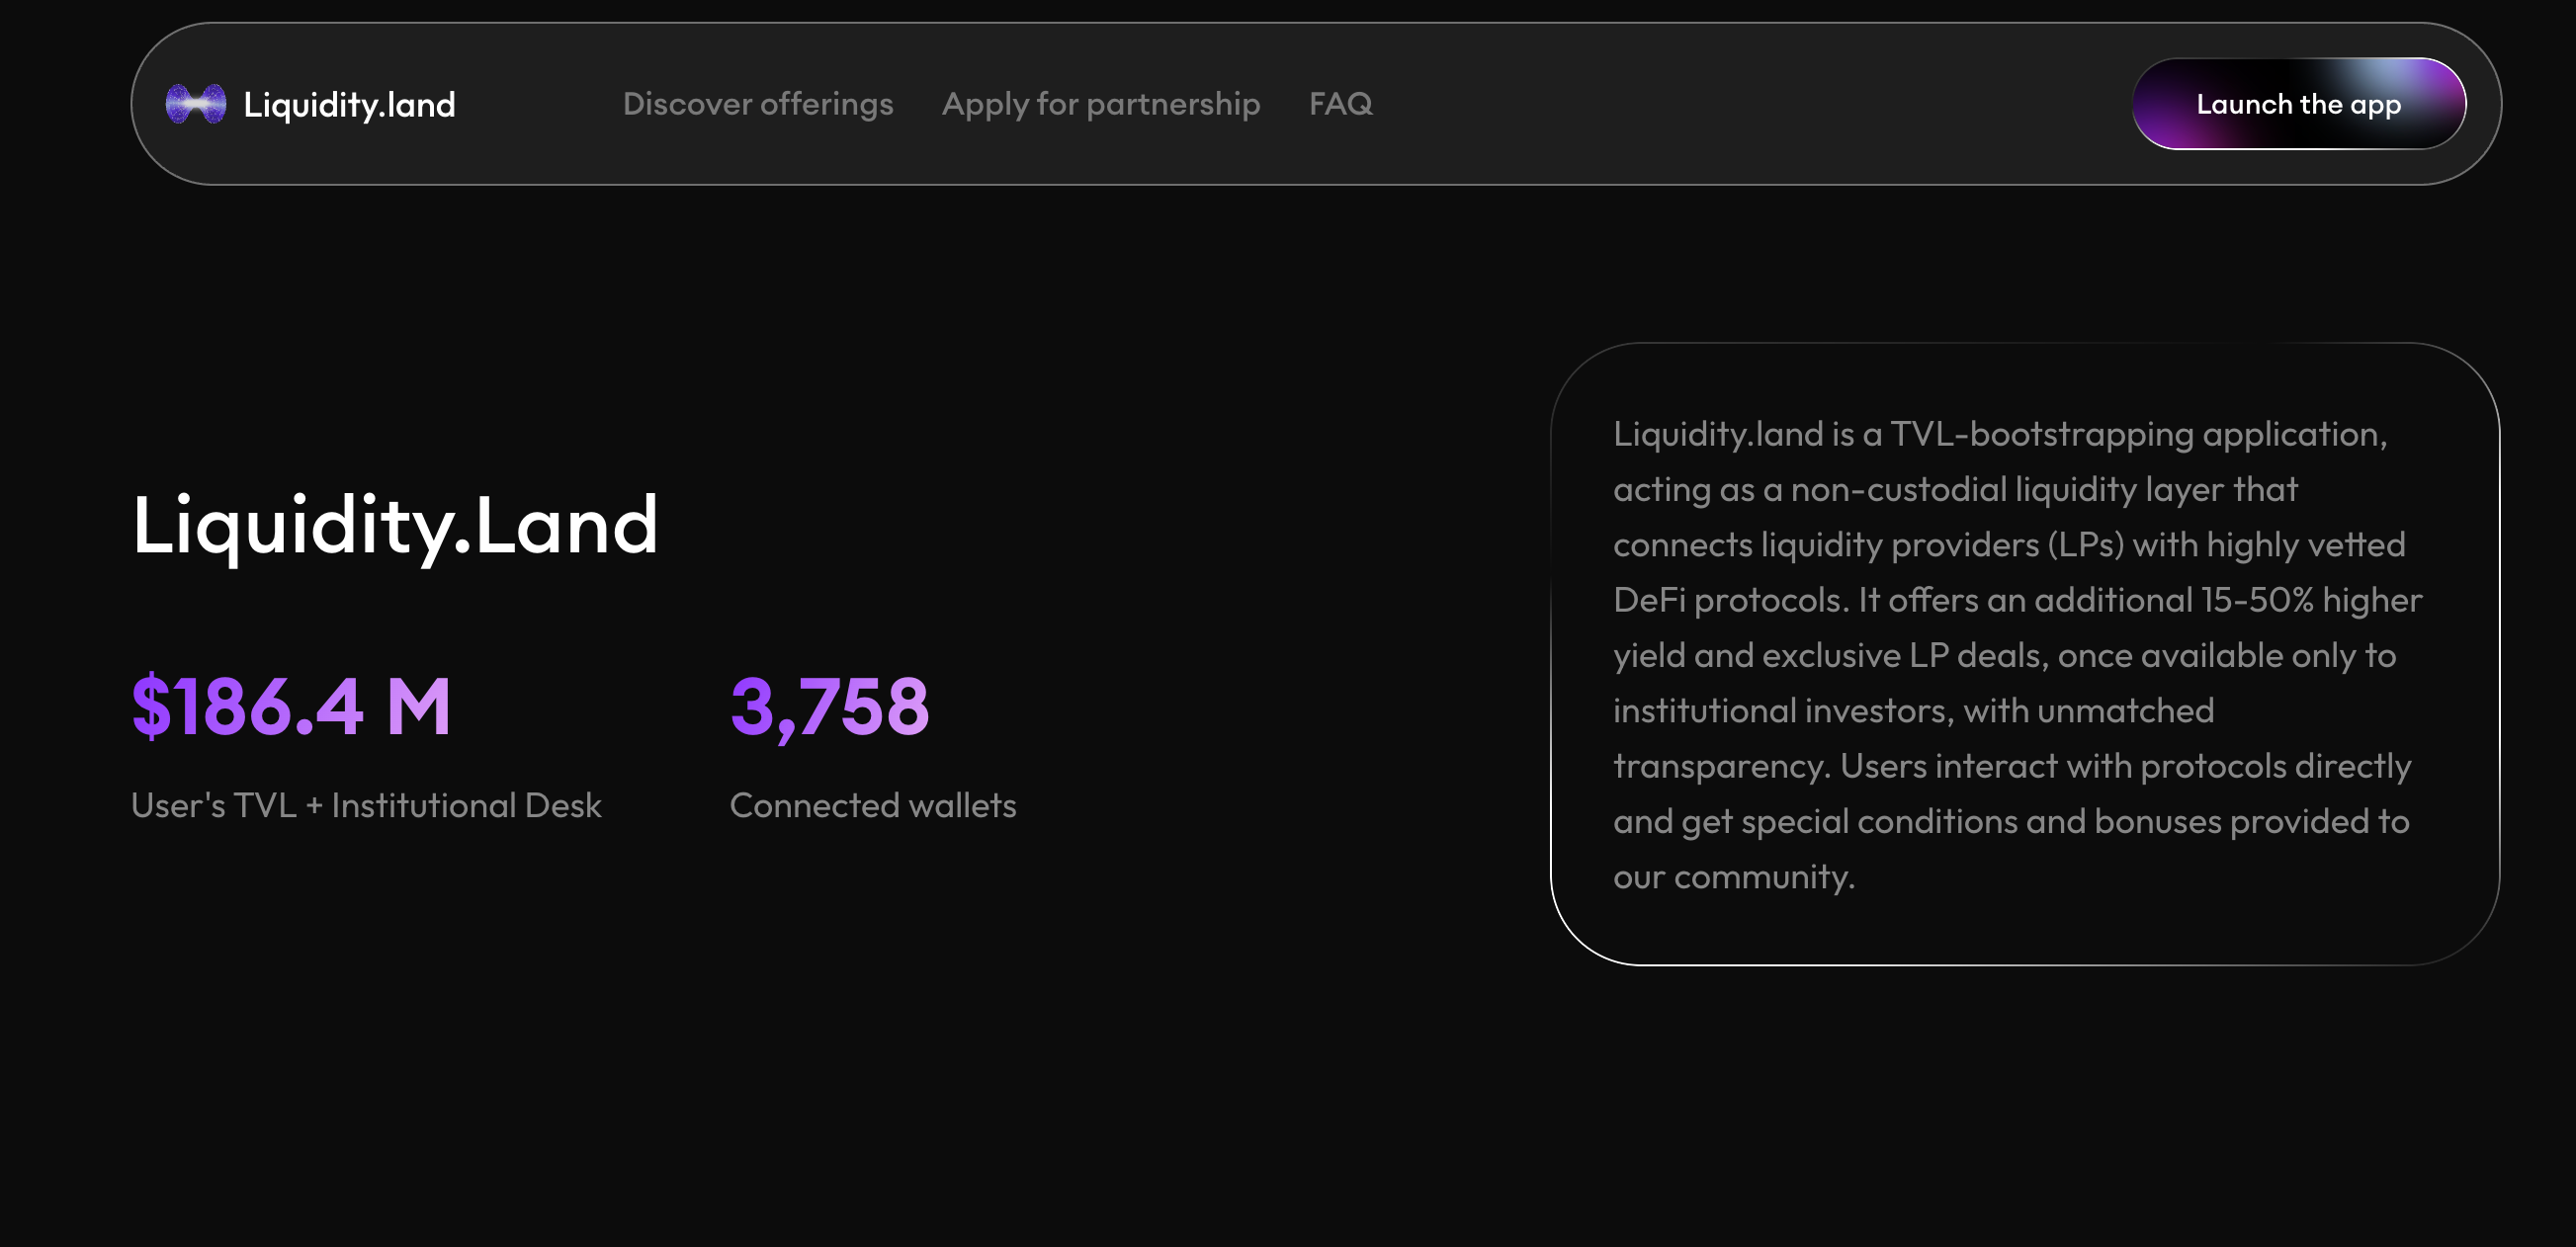Click the User's TVL + Institutional Desk label
2576x1247 pixels.
366,805
